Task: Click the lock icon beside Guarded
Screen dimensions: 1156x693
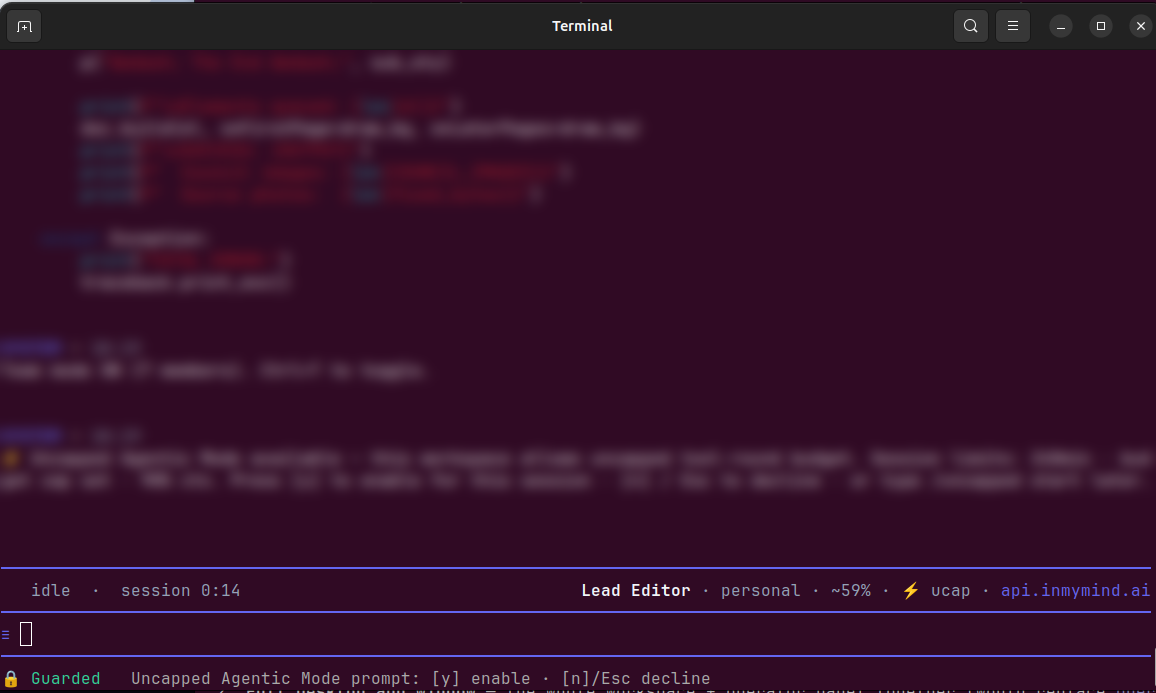Action: point(11,678)
